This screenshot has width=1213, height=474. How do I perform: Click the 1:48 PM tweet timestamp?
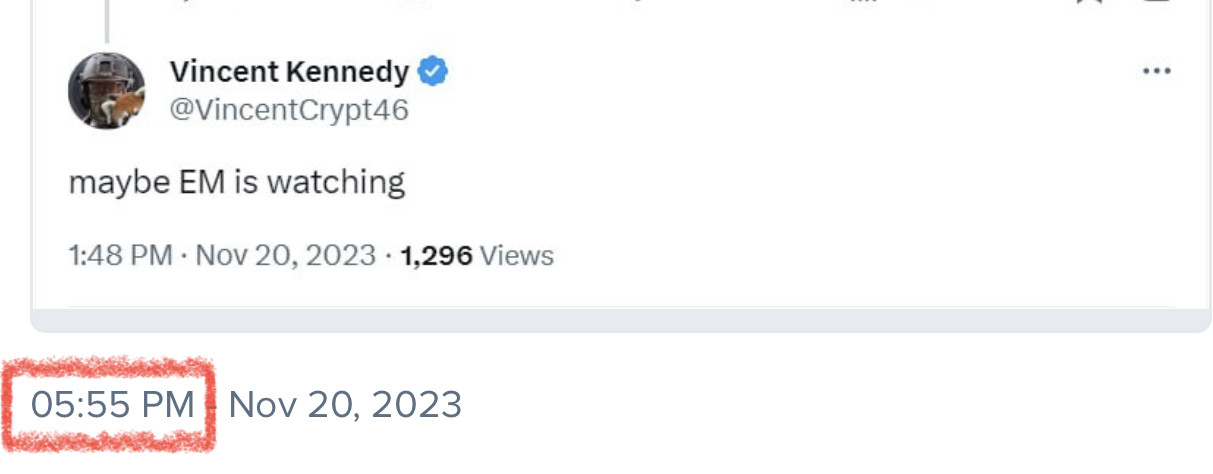click(x=120, y=255)
